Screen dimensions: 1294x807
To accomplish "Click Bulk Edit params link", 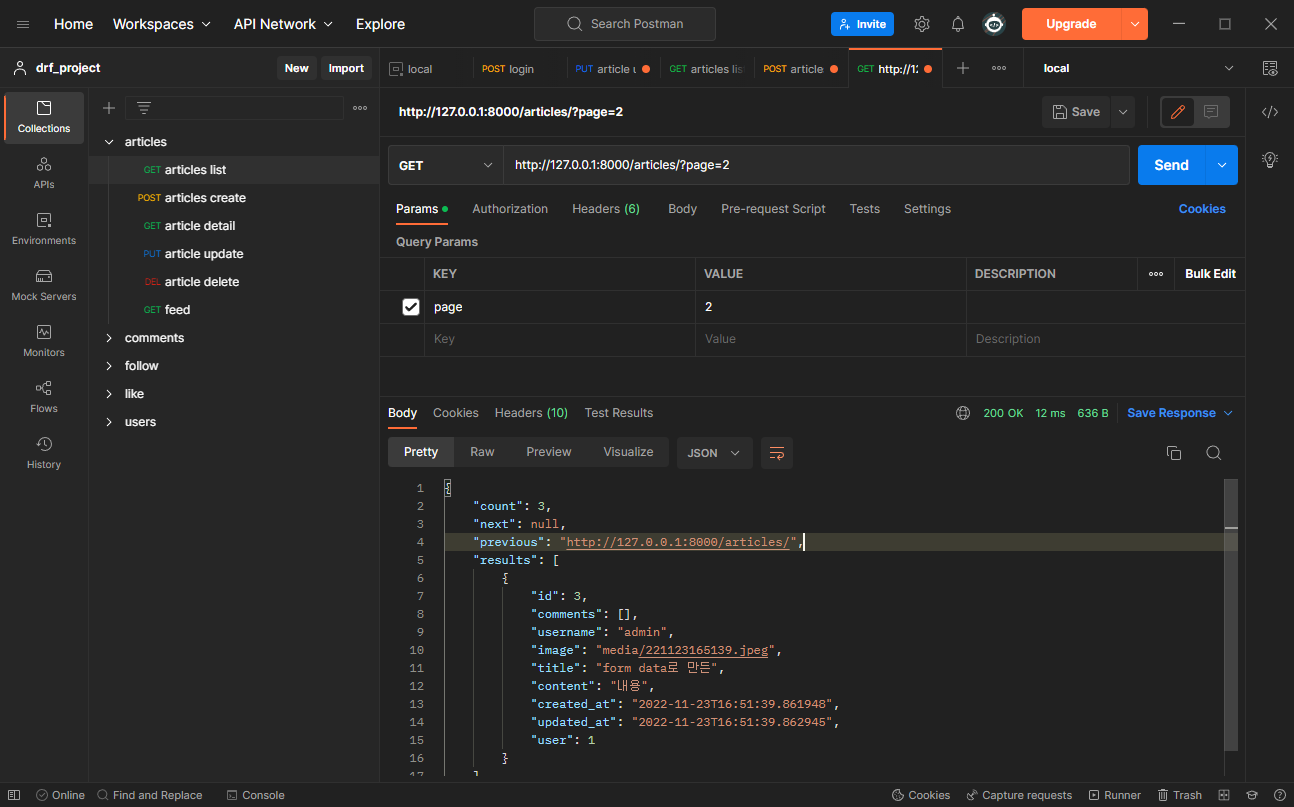I will (x=1210, y=274).
